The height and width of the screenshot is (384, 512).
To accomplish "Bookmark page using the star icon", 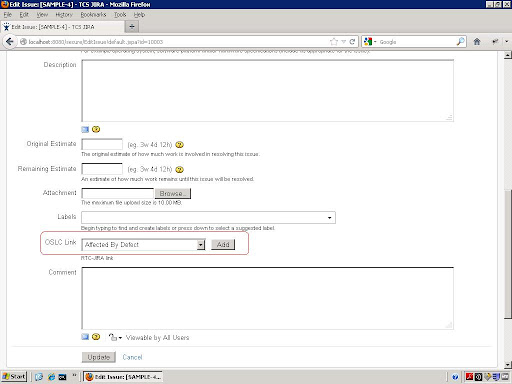I will [334, 42].
